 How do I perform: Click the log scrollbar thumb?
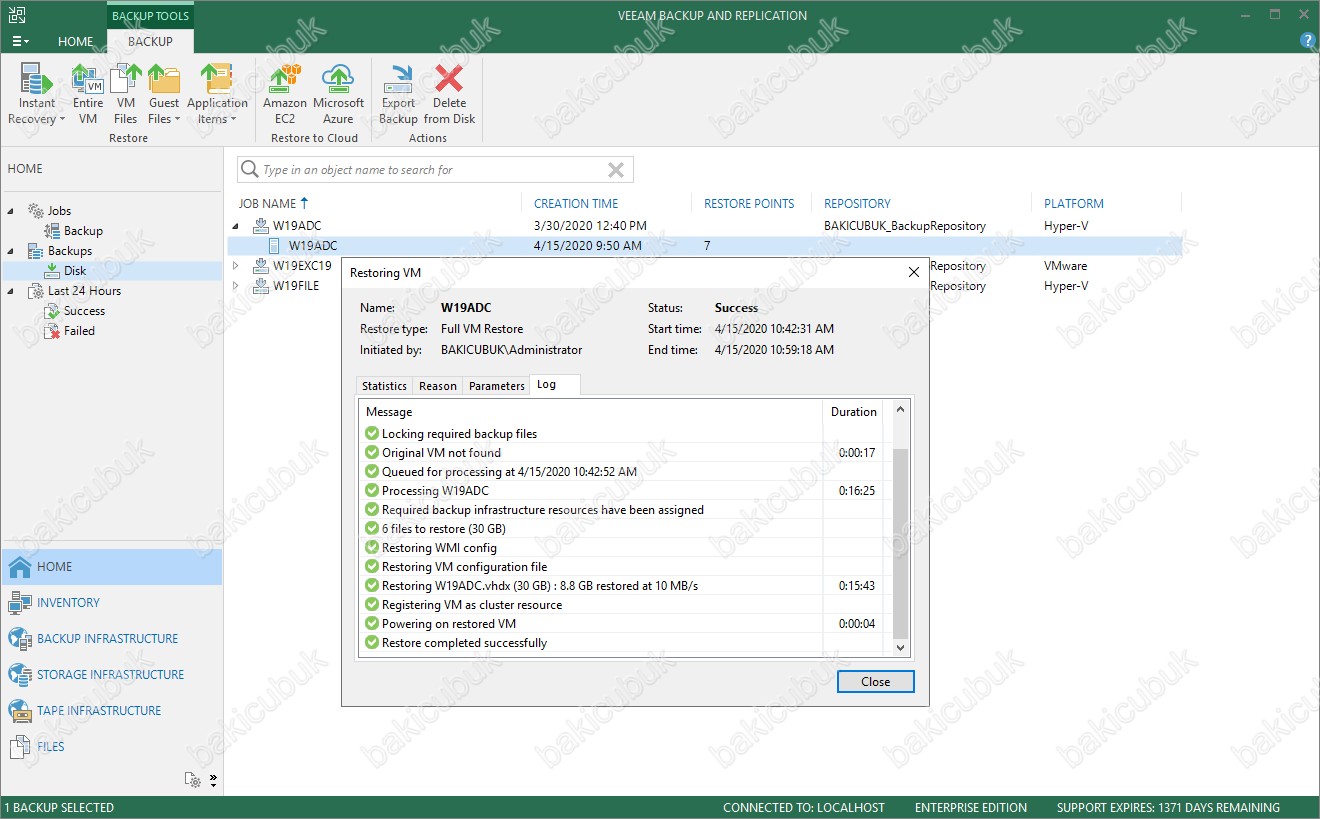900,544
